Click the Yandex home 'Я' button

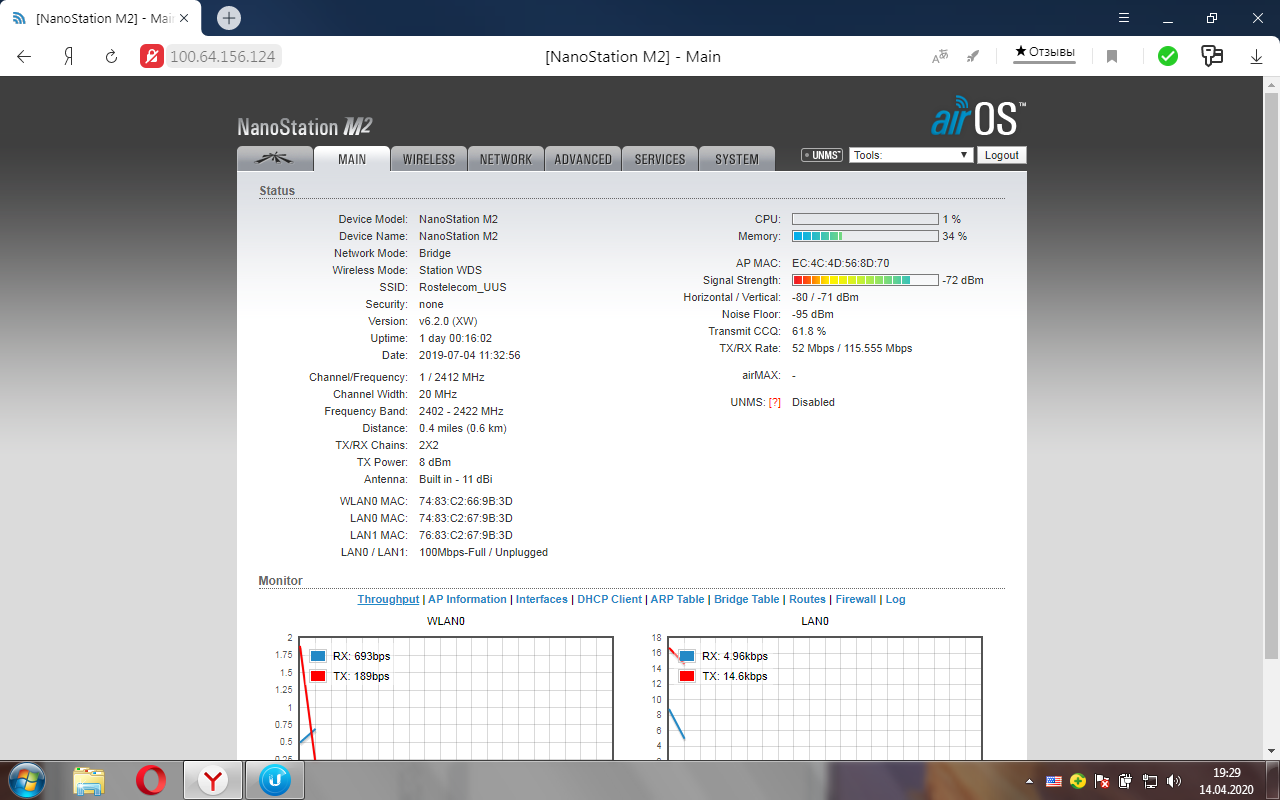click(68, 56)
